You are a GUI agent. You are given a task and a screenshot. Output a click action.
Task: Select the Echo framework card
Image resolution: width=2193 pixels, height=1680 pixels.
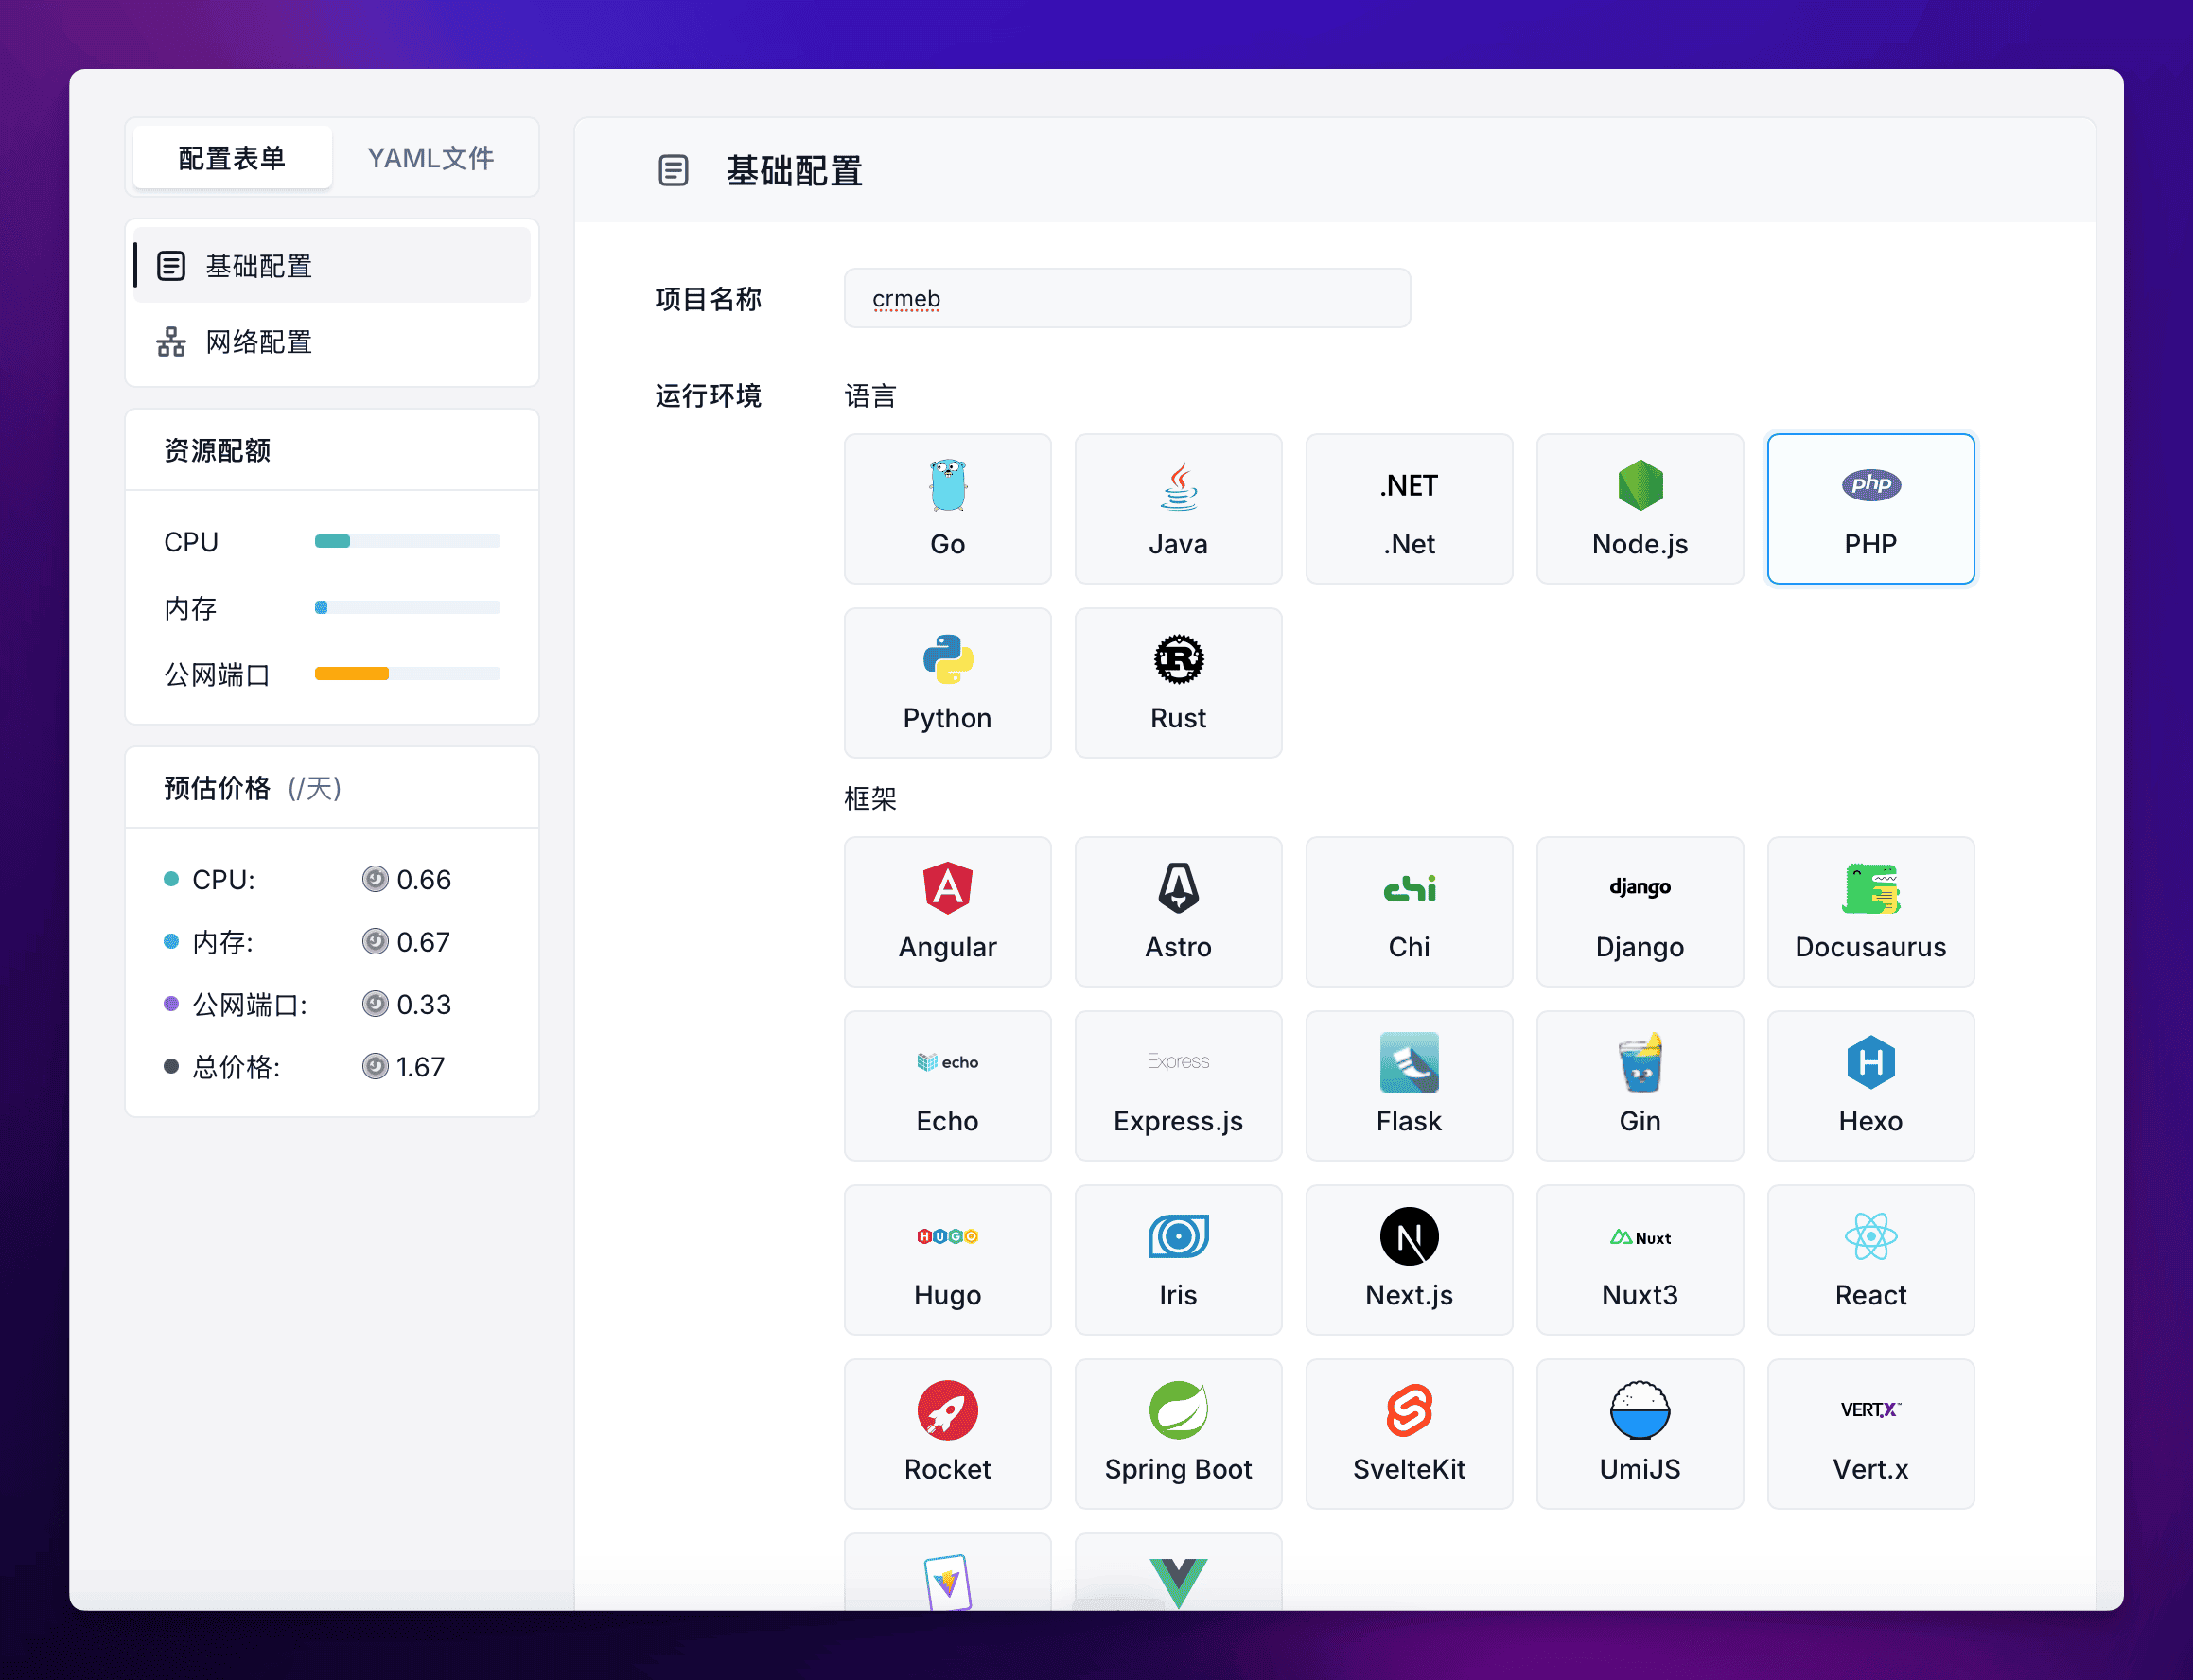[947, 1086]
